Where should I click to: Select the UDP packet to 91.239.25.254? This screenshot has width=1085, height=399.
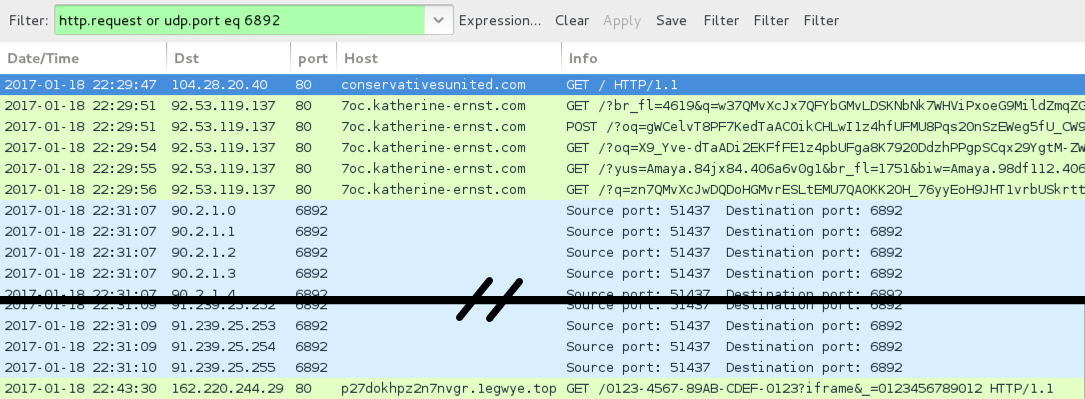point(542,346)
